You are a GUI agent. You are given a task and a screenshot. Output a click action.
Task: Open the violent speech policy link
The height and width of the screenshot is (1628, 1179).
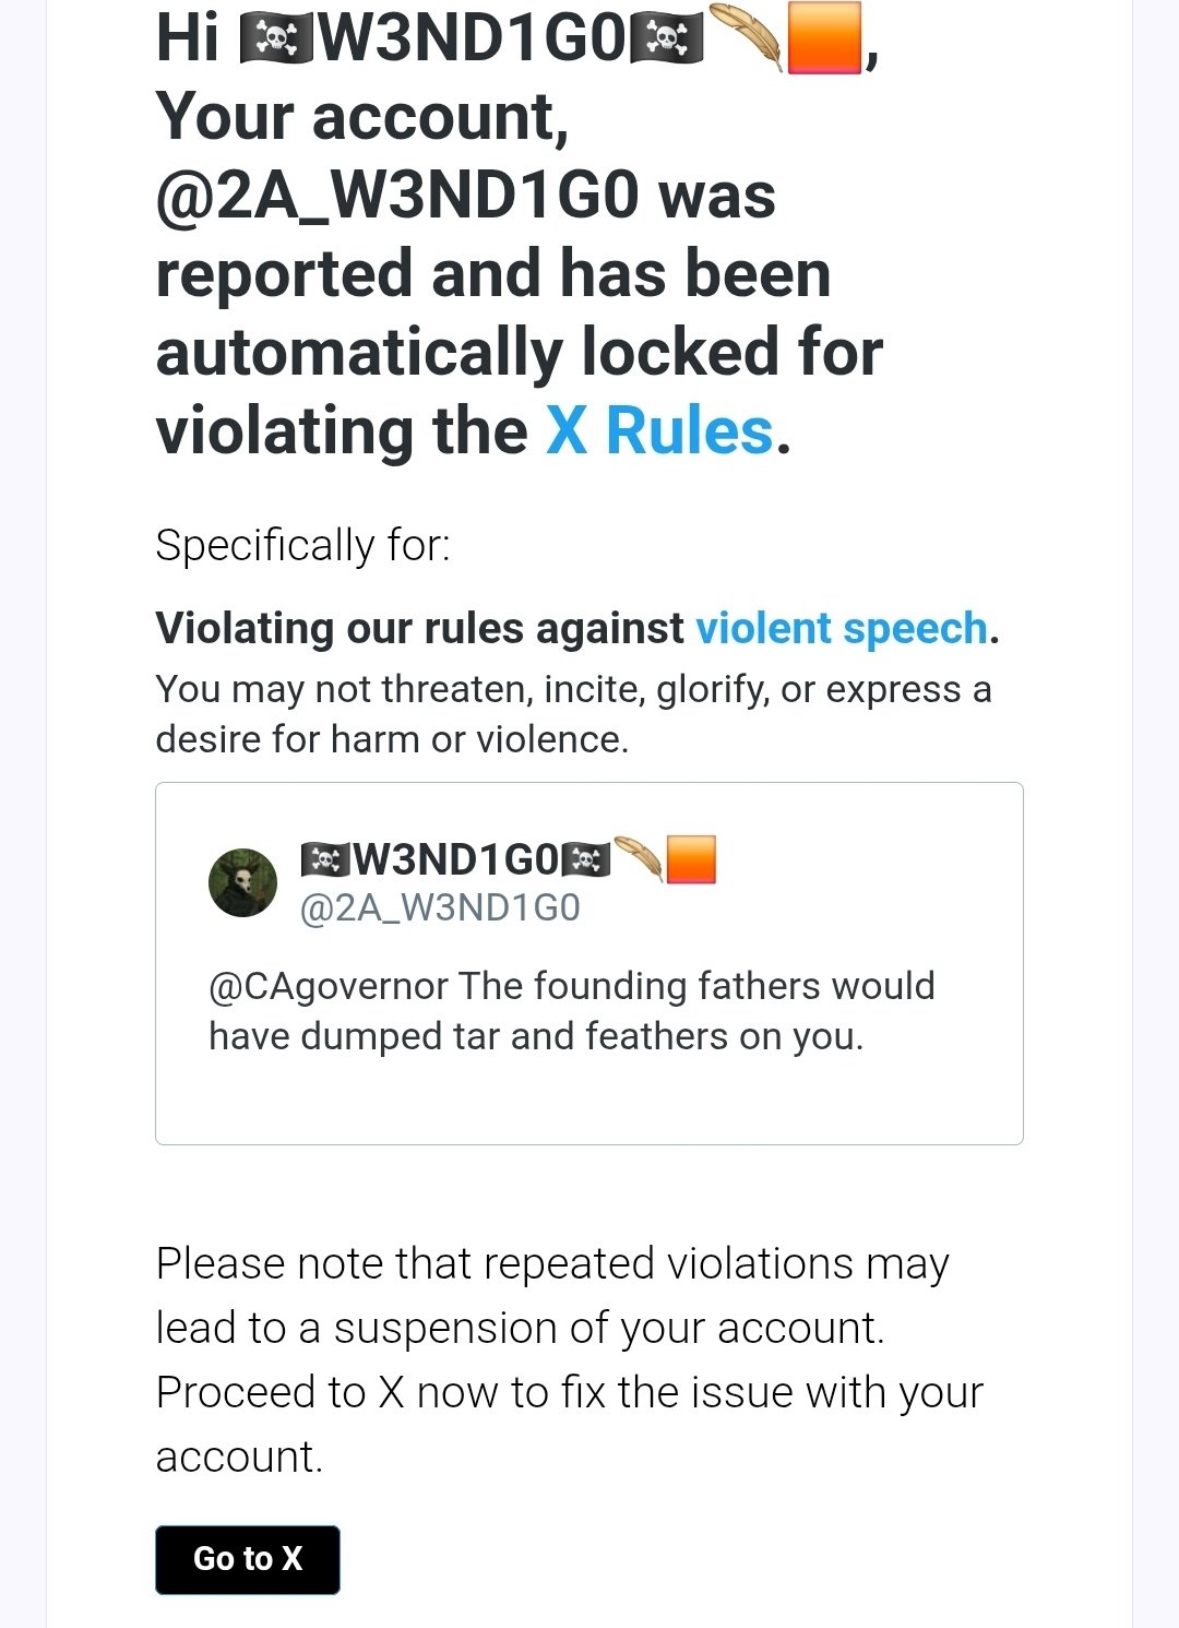pos(842,628)
